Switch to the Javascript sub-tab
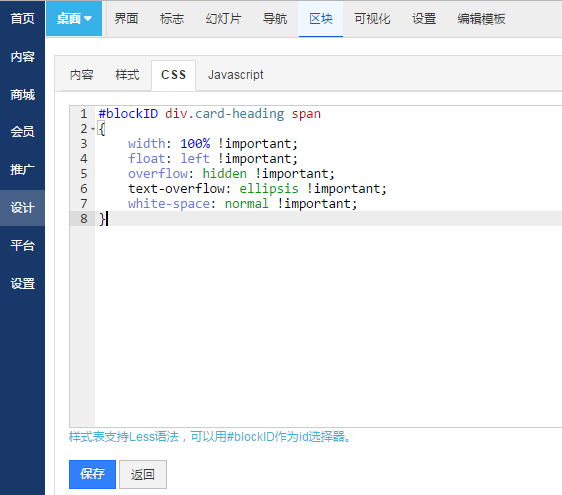 (235, 75)
